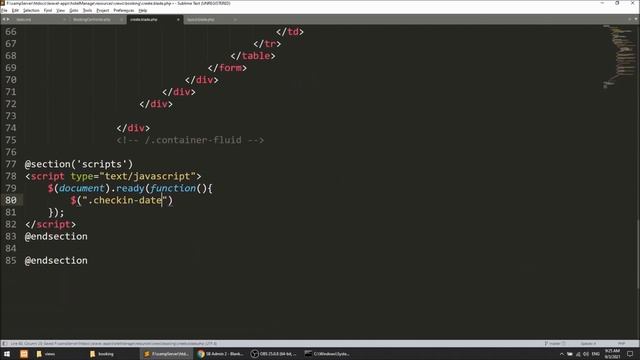Open the taskbar clock and date

pyautogui.click(x=612, y=354)
